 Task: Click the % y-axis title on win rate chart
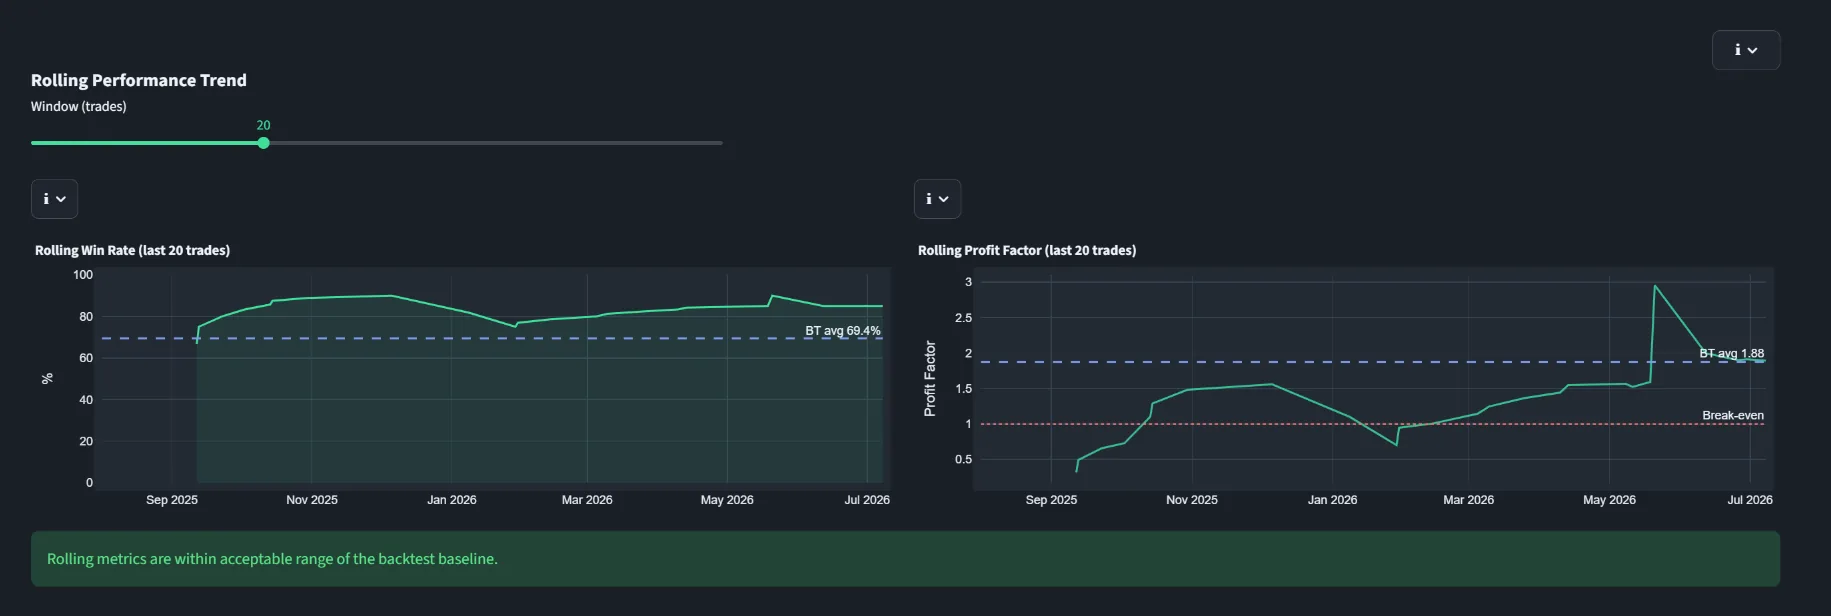[x=46, y=378]
